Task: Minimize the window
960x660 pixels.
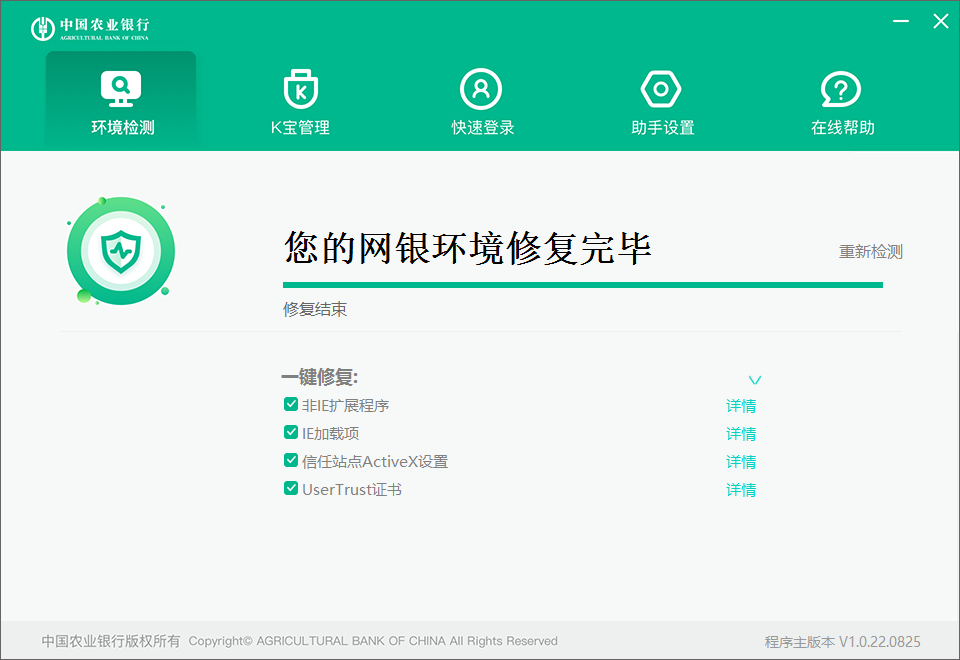Action: point(901,21)
